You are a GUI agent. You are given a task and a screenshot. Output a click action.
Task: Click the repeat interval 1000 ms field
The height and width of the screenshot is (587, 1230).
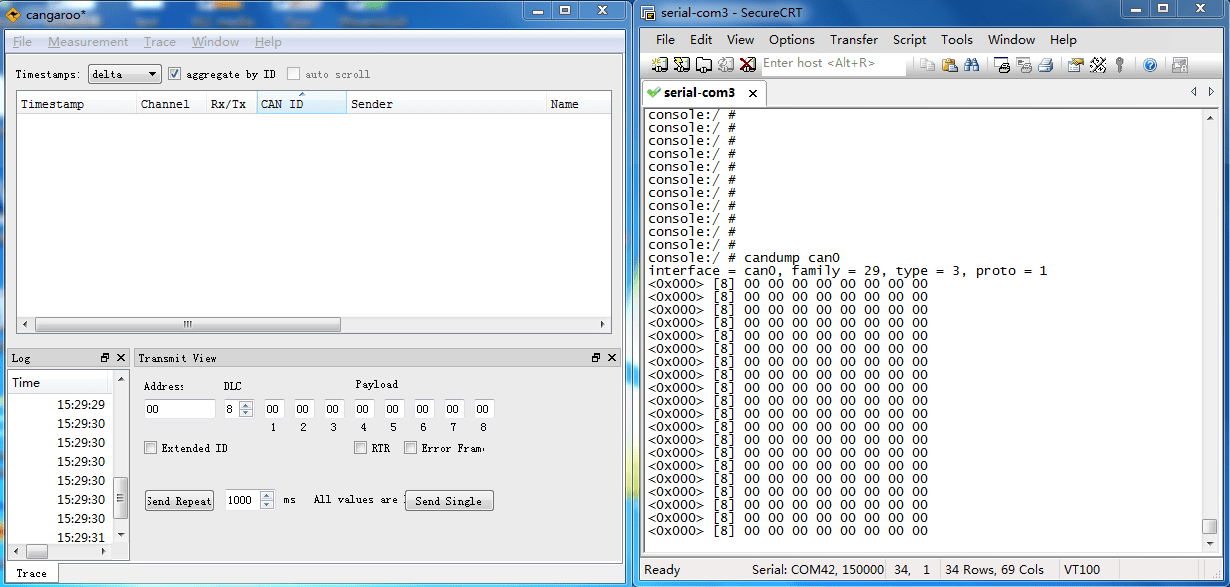pyautogui.click(x=242, y=500)
